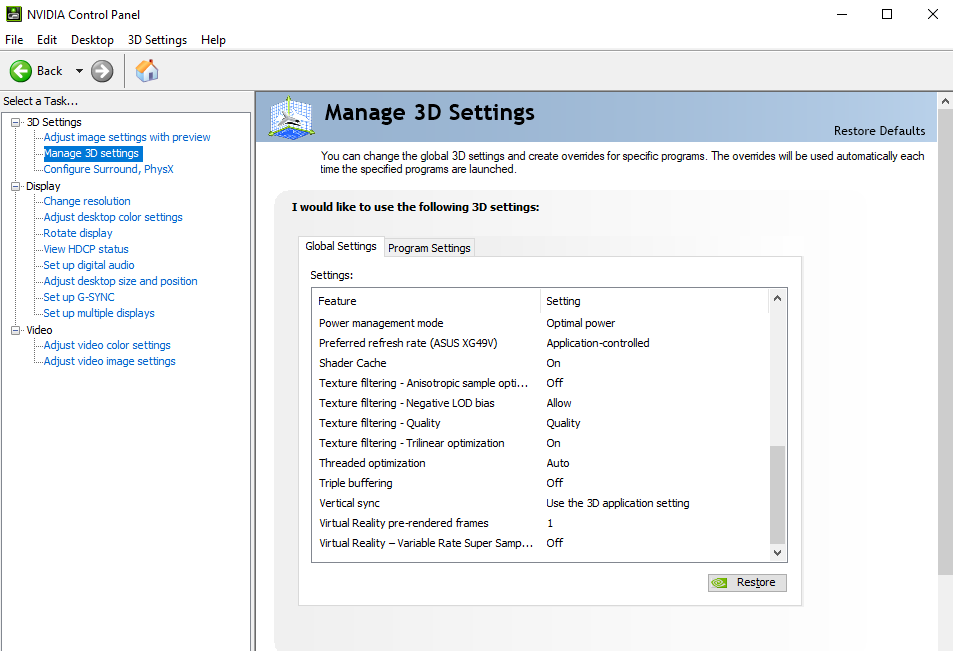Click the NVIDIA Control Panel title icon
The height and width of the screenshot is (651, 953).
[x=12, y=14]
